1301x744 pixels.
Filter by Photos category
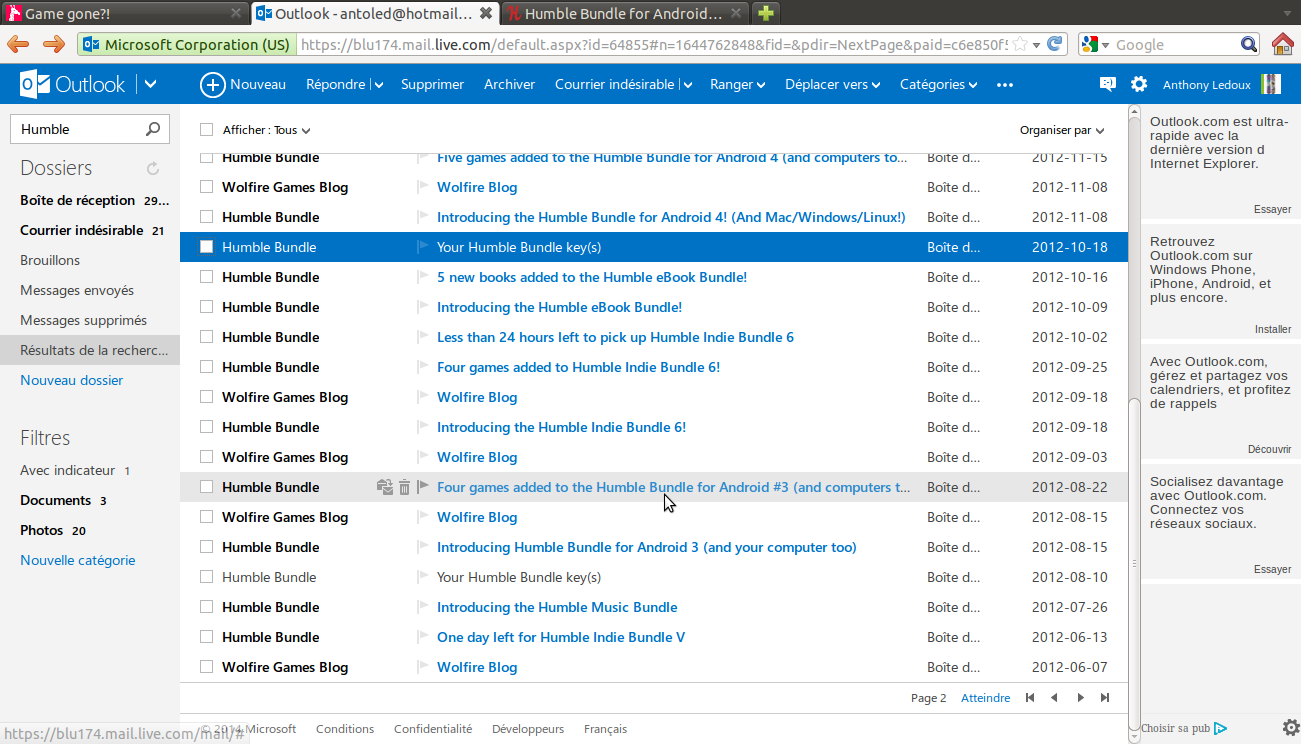[42, 530]
